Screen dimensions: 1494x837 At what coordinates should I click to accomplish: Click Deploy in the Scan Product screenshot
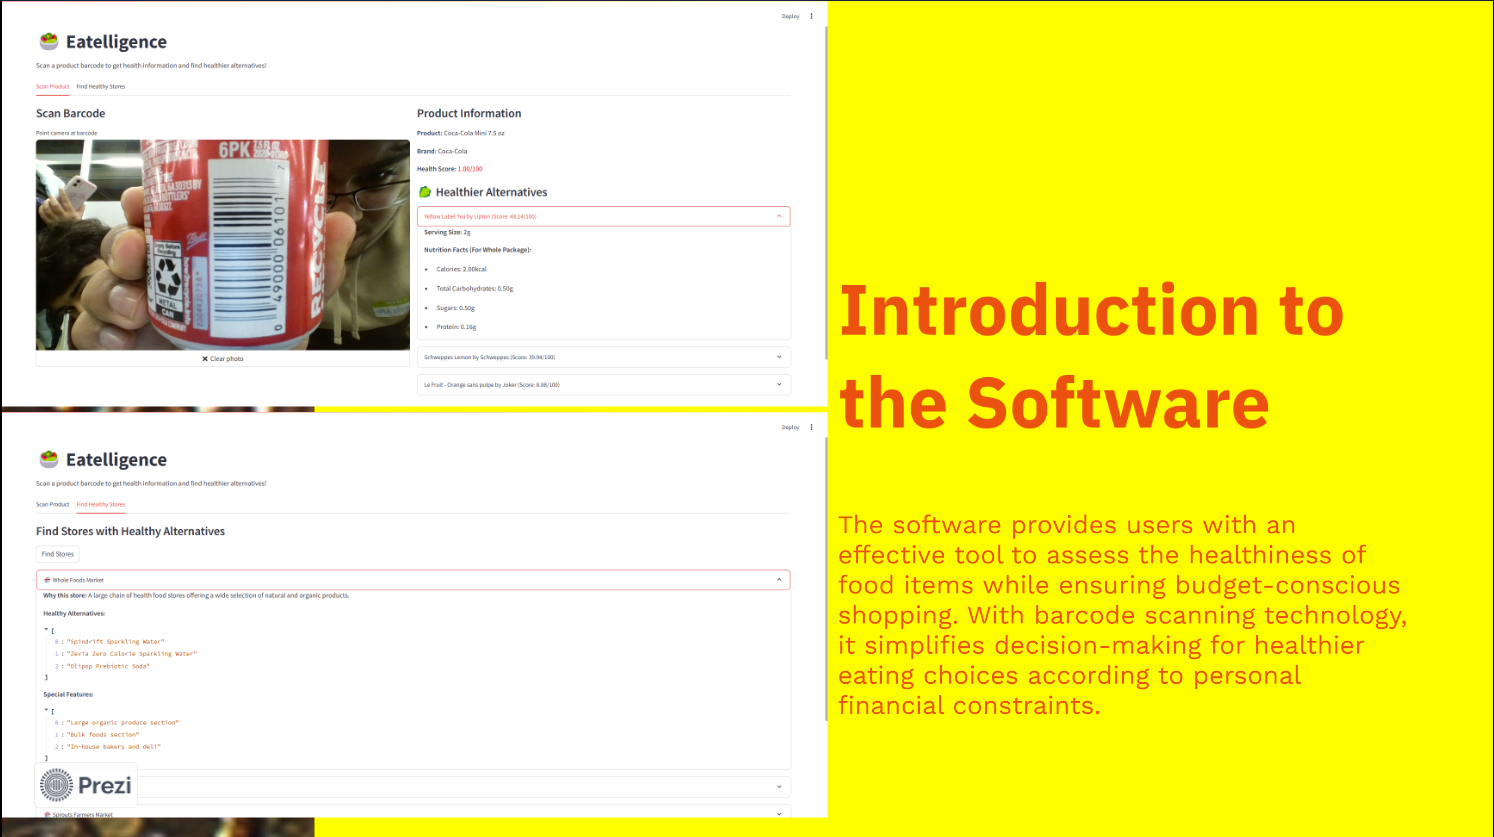pyautogui.click(x=790, y=16)
